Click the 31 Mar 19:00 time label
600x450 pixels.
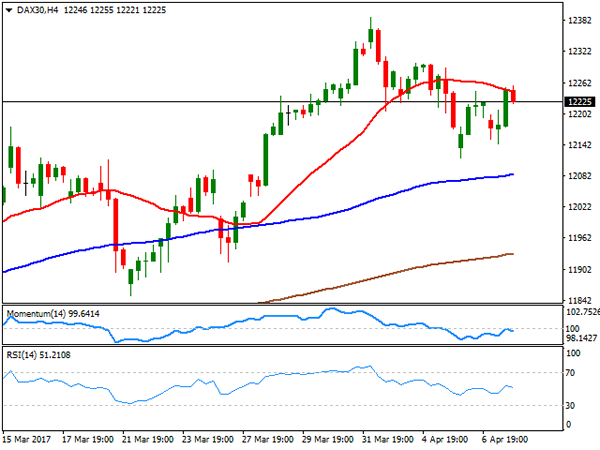[388, 439]
